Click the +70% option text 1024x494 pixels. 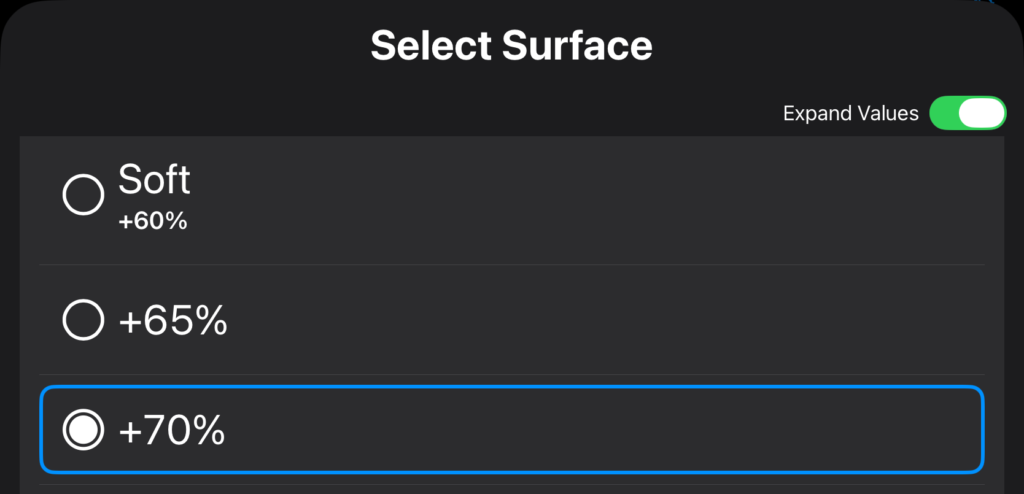171,430
